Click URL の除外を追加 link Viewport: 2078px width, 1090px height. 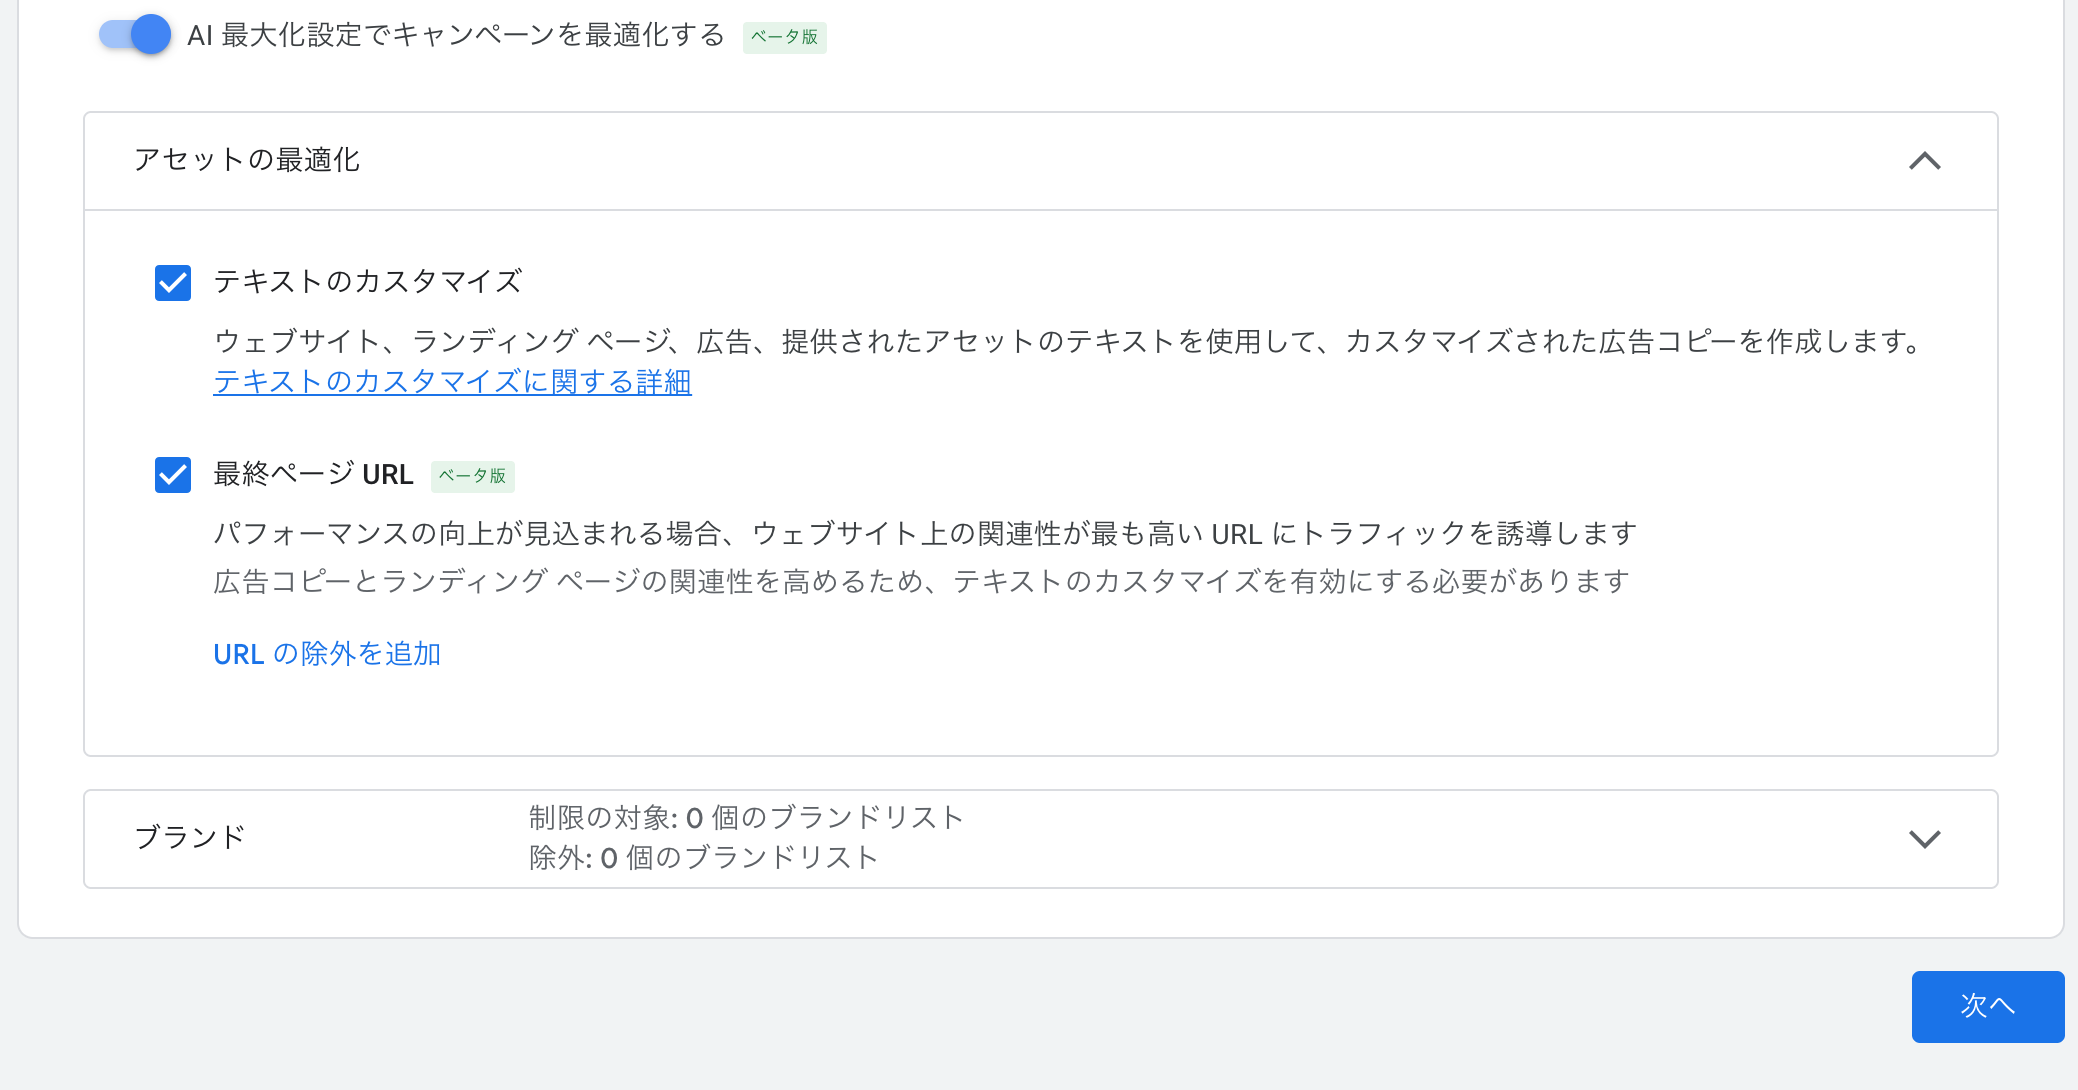pos(327,654)
